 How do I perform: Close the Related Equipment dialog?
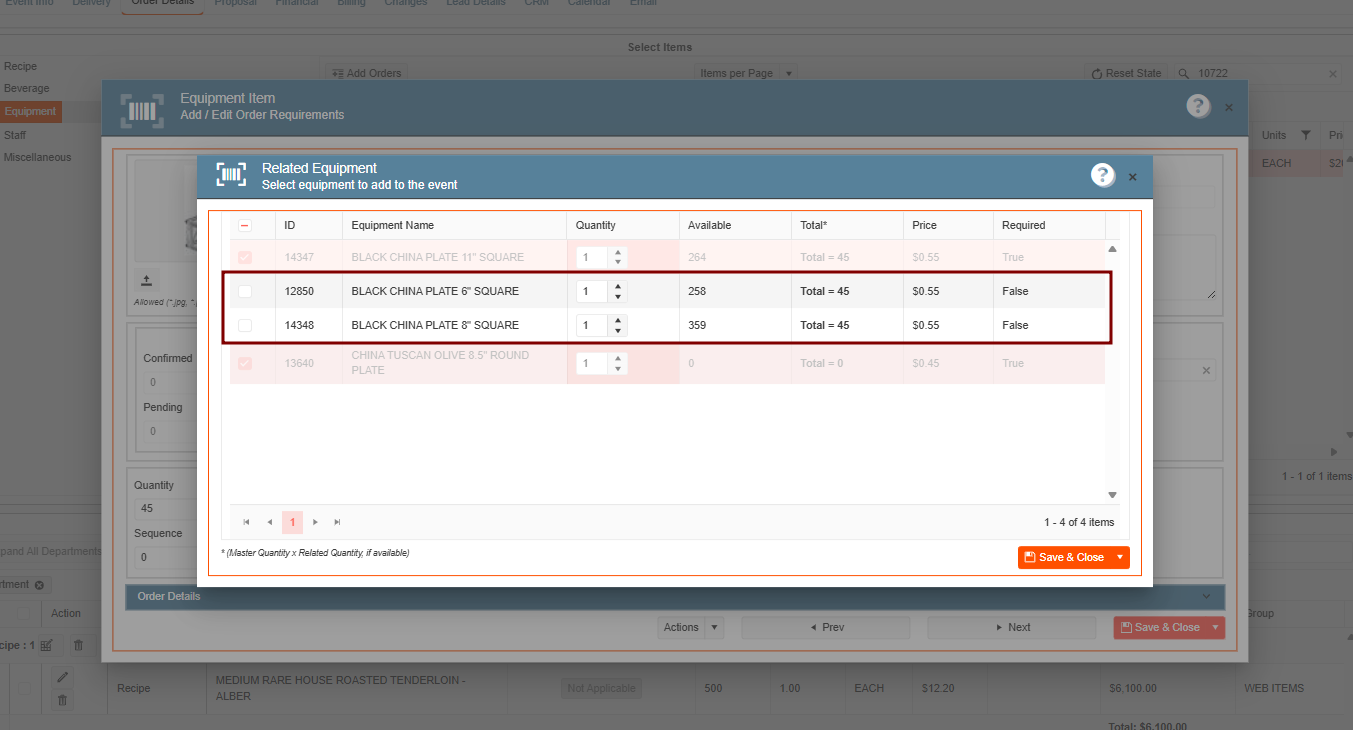pyautogui.click(x=1133, y=177)
